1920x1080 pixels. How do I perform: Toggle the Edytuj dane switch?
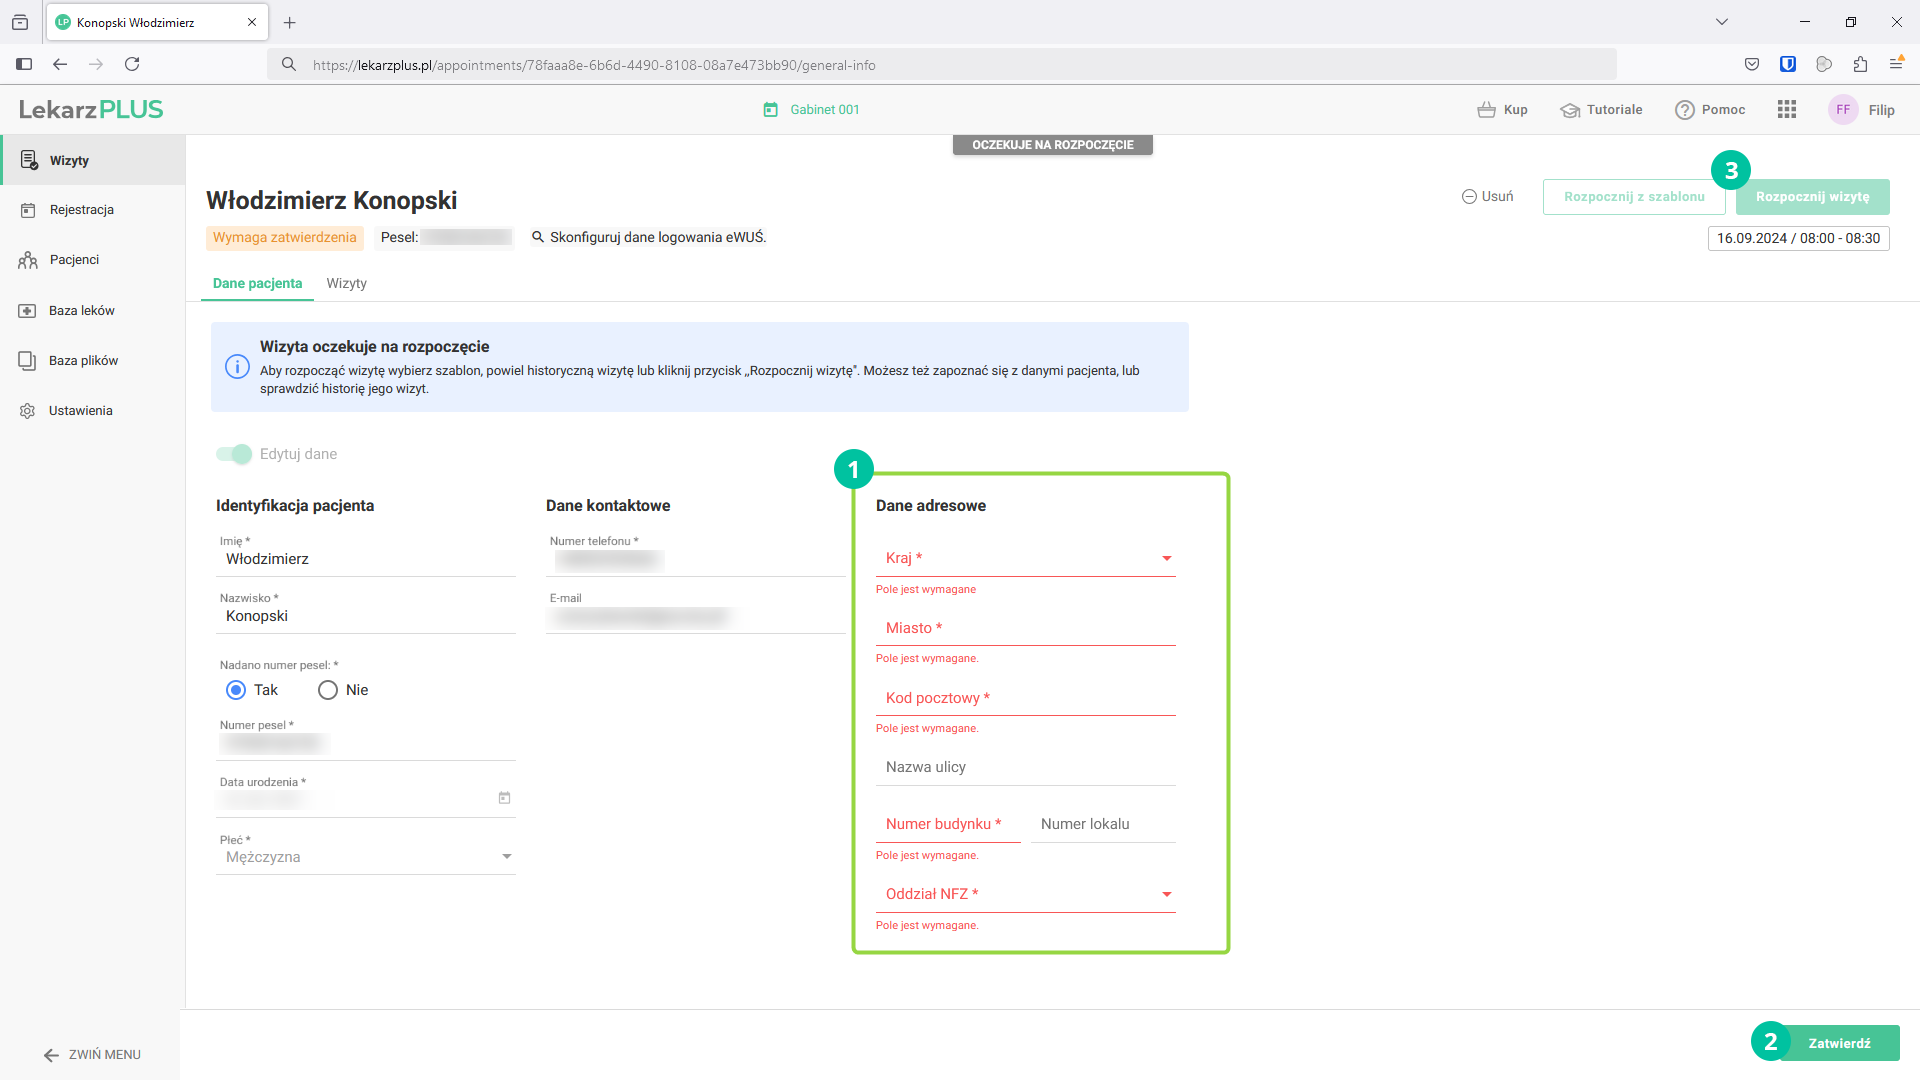point(234,454)
